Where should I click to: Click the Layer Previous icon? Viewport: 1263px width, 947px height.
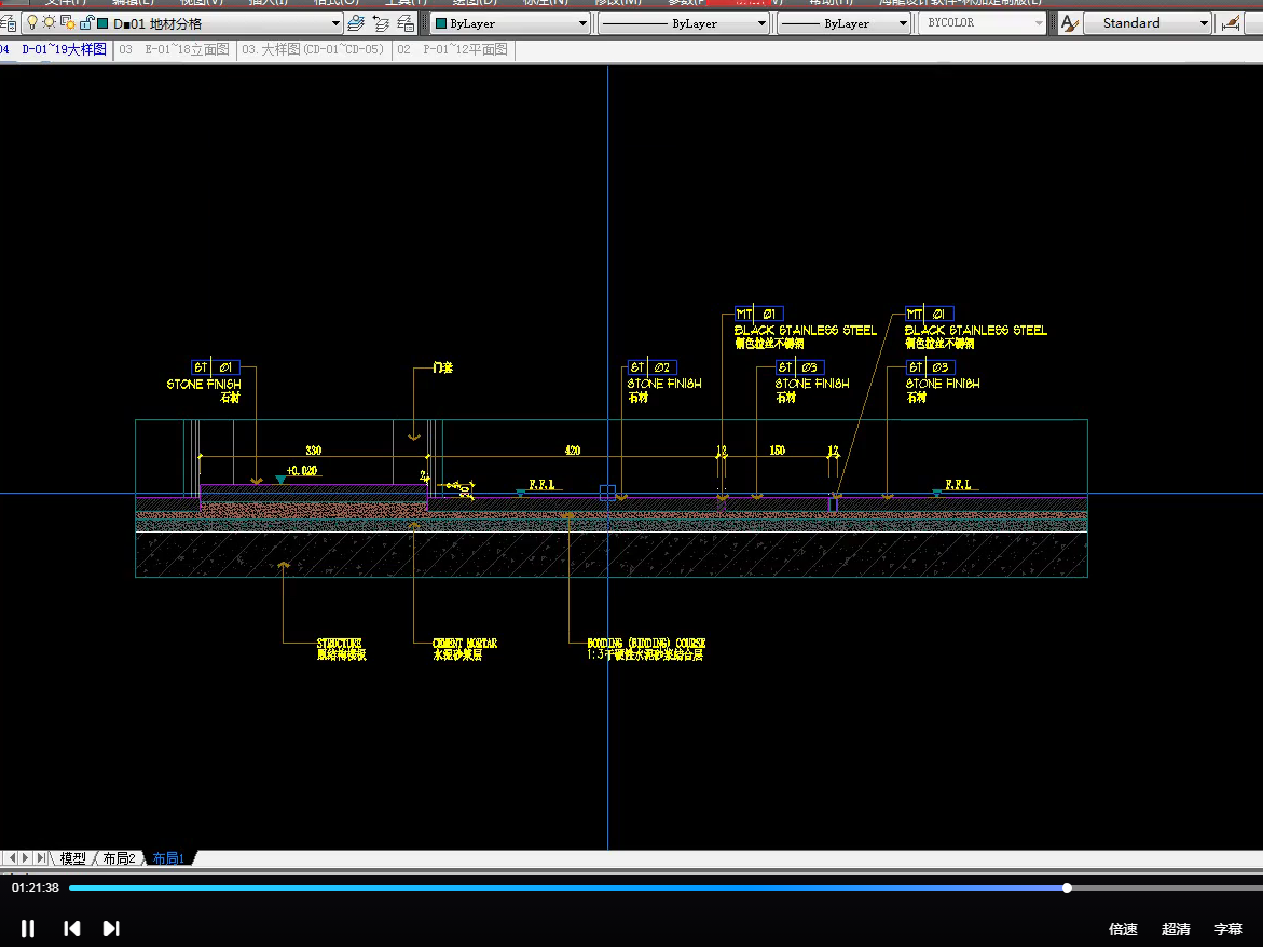(380, 23)
